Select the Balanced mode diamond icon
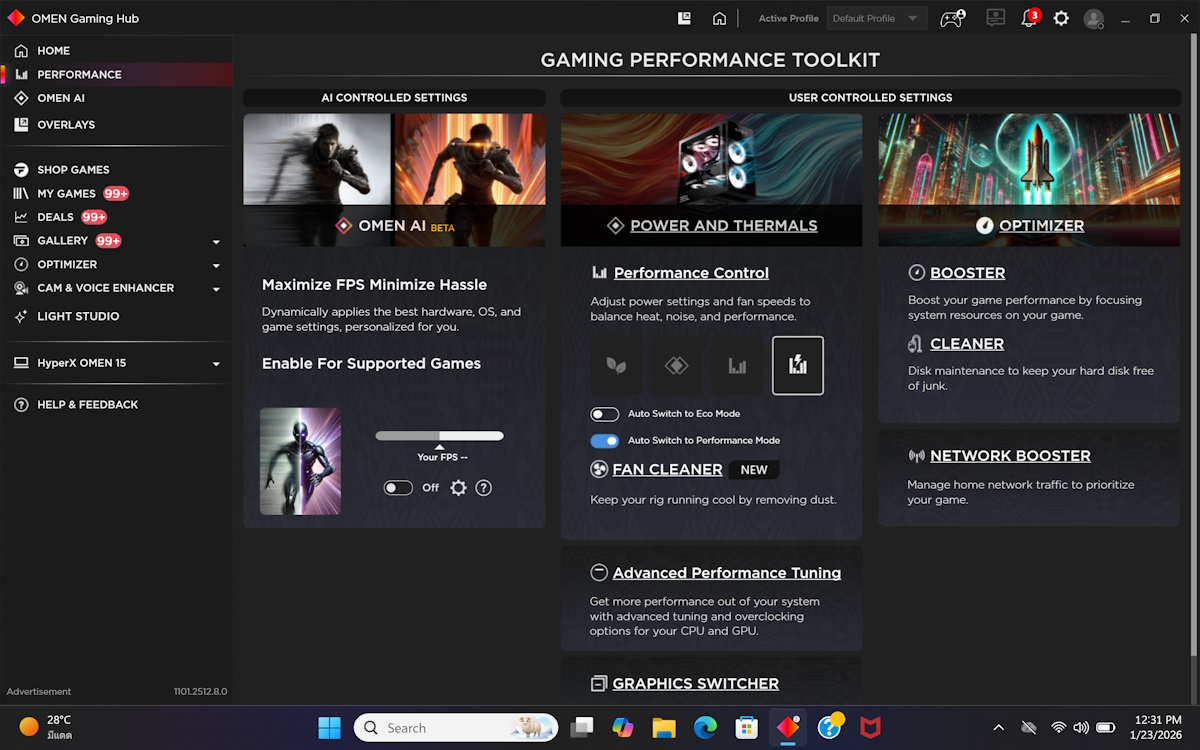 pyautogui.click(x=677, y=366)
